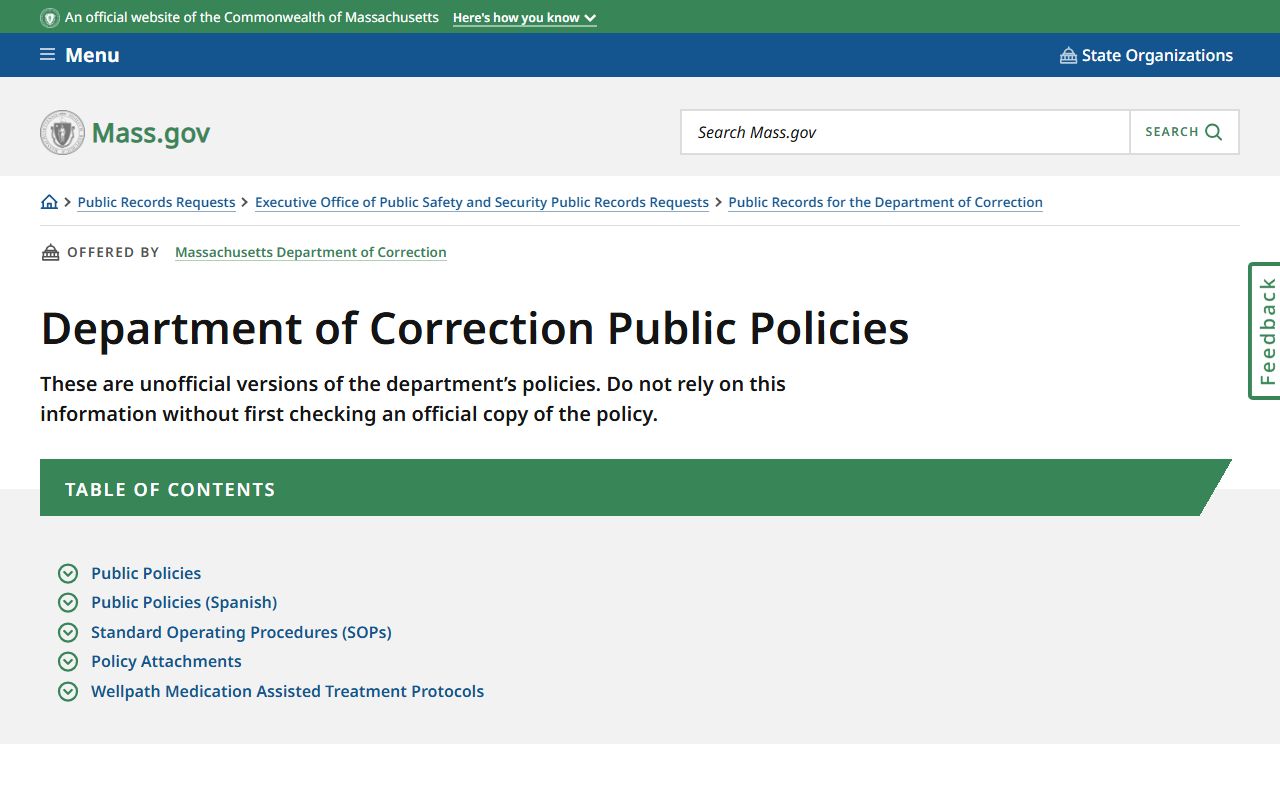Open Public Records for Department of Correction link

885,202
